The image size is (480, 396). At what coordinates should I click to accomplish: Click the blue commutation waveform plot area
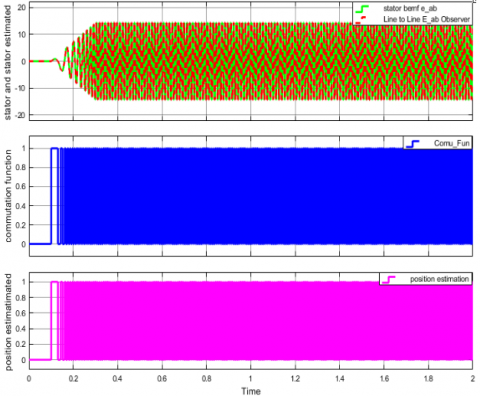(x=267, y=196)
